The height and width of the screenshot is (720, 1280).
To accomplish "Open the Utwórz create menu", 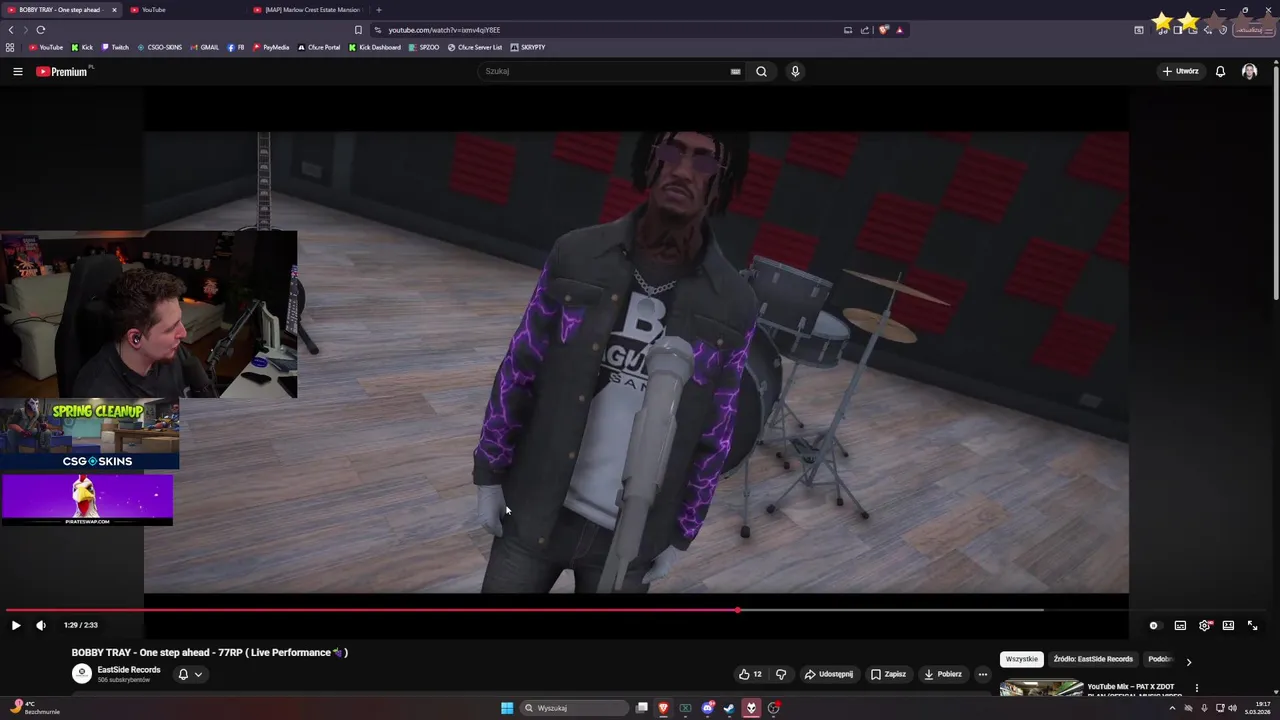I will pyautogui.click(x=1180, y=71).
